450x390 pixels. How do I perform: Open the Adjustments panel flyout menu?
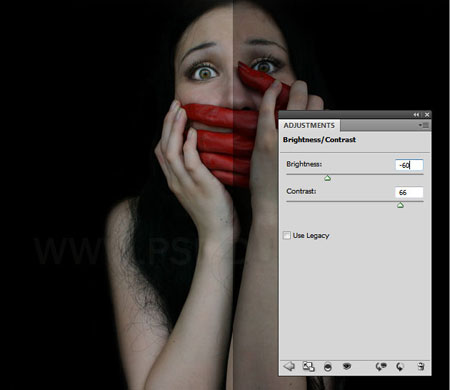click(424, 125)
